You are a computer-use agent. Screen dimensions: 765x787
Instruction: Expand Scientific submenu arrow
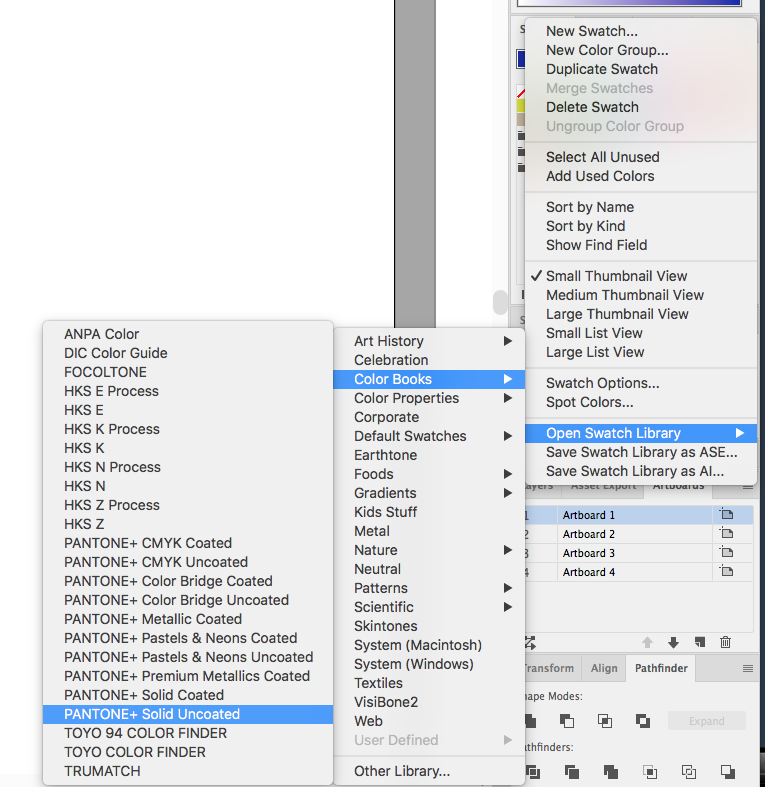(x=508, y=607)
